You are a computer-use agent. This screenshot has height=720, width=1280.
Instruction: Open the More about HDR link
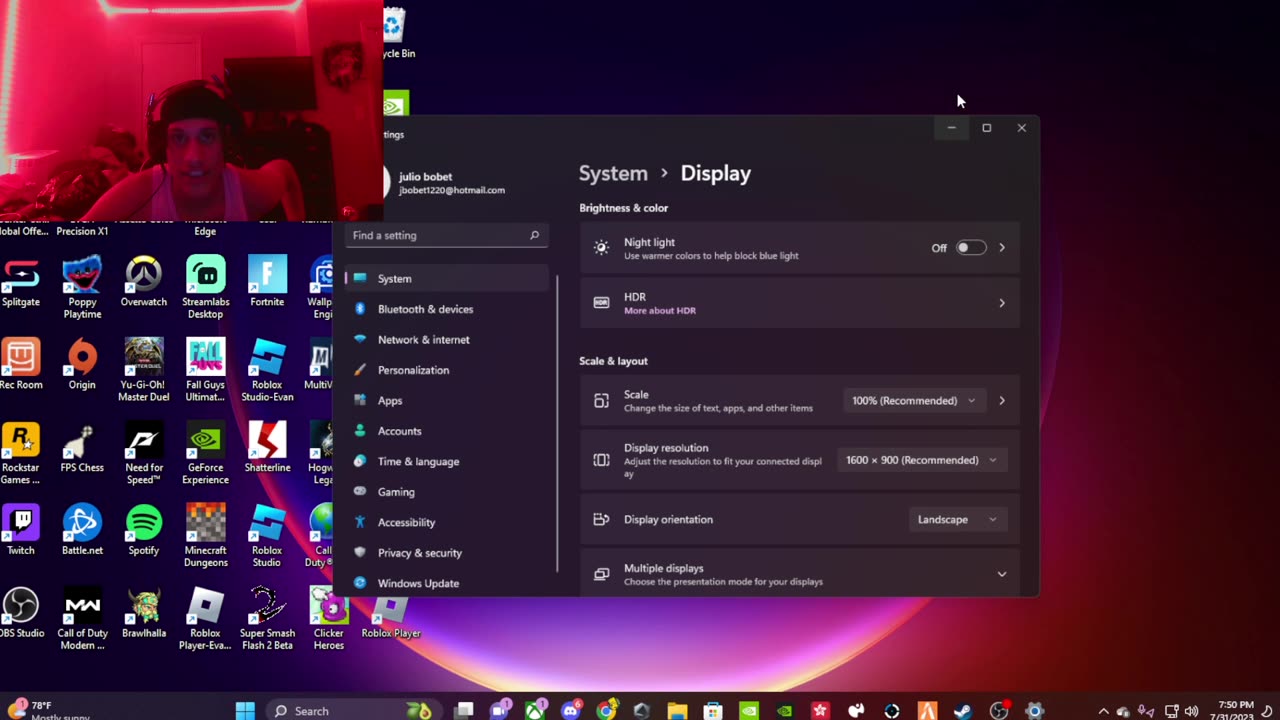coord(660,311)
